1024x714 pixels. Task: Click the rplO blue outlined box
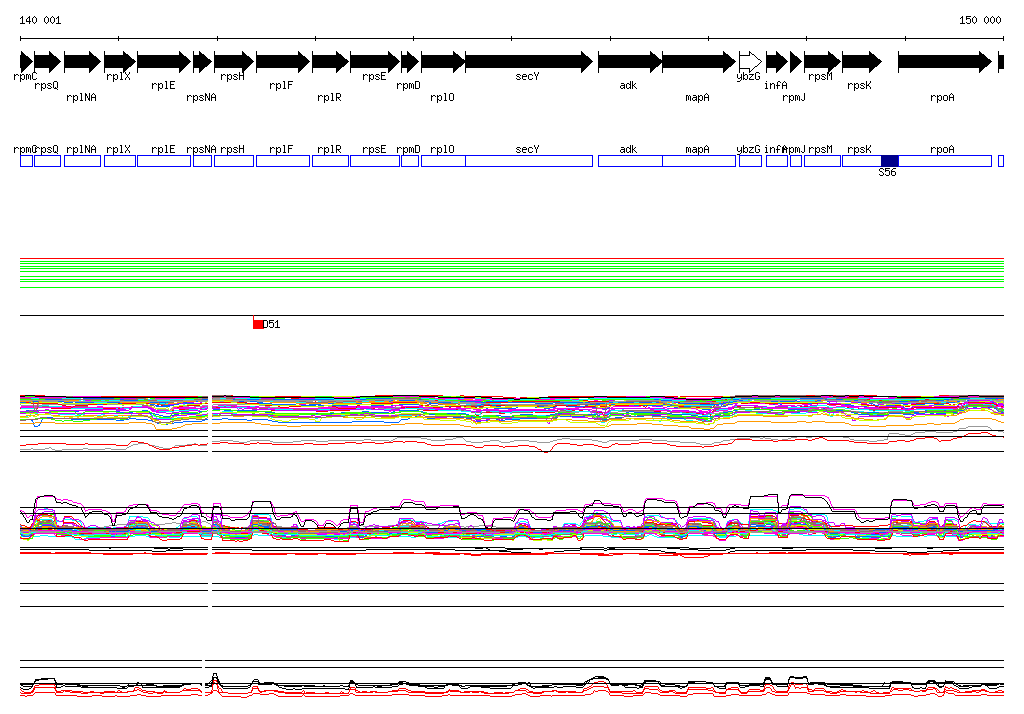tap(443, 161)
